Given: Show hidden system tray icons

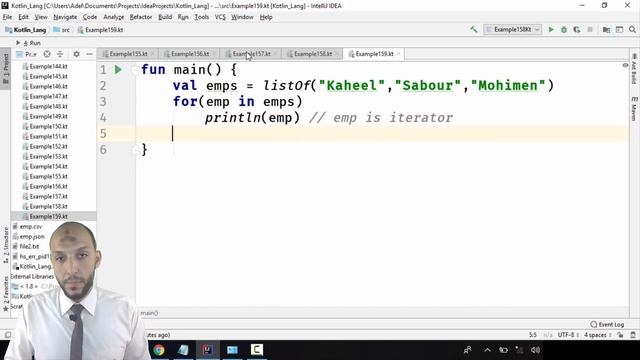Looking at the screenshot, I should pyautogui.click(x=487, y=350).
